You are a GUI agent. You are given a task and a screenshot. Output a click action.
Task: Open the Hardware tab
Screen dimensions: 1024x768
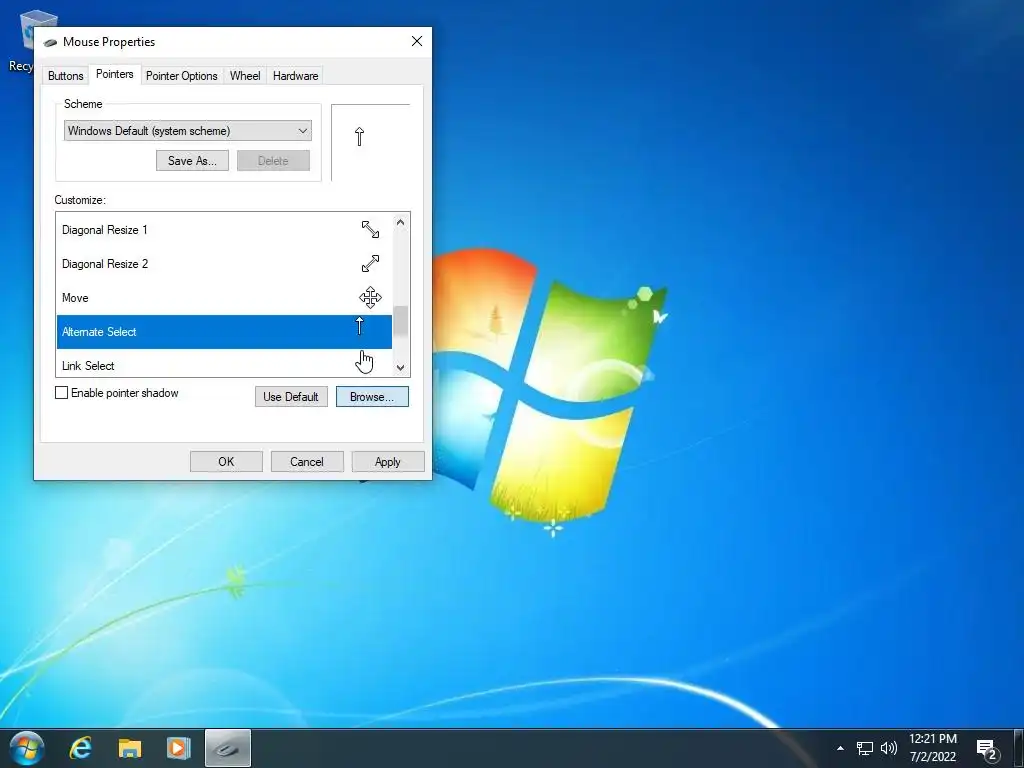tap(295, 76)
